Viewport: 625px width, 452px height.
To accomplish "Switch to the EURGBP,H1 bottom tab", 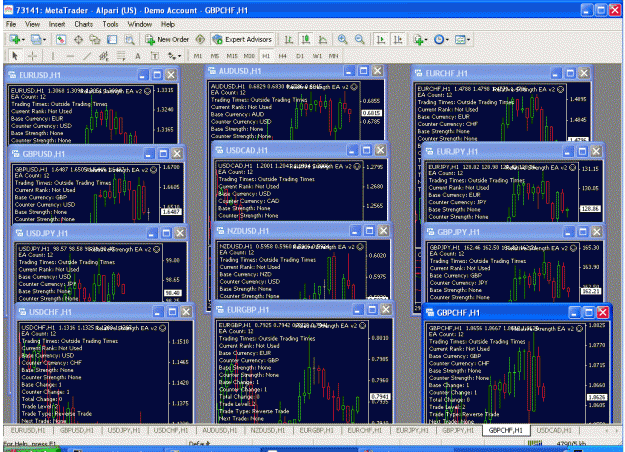I will pos(316,430).
